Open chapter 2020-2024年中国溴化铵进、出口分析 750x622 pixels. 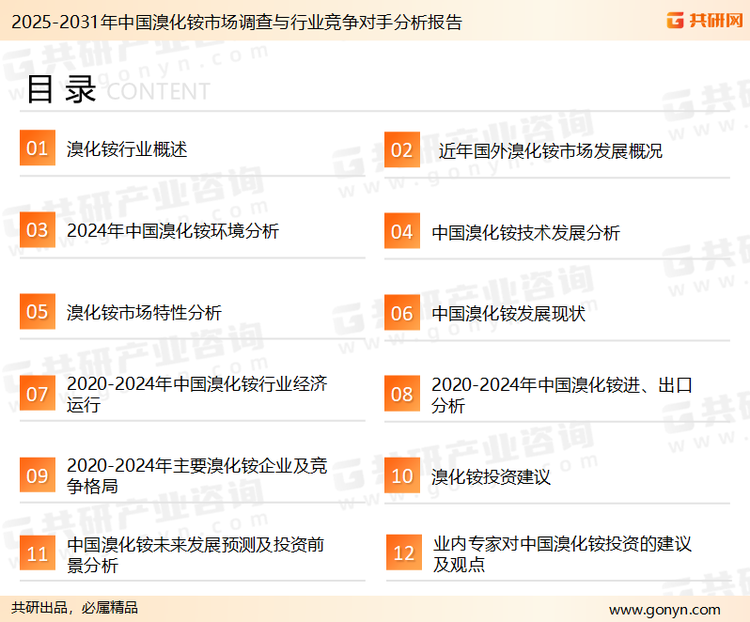point(562,395)
